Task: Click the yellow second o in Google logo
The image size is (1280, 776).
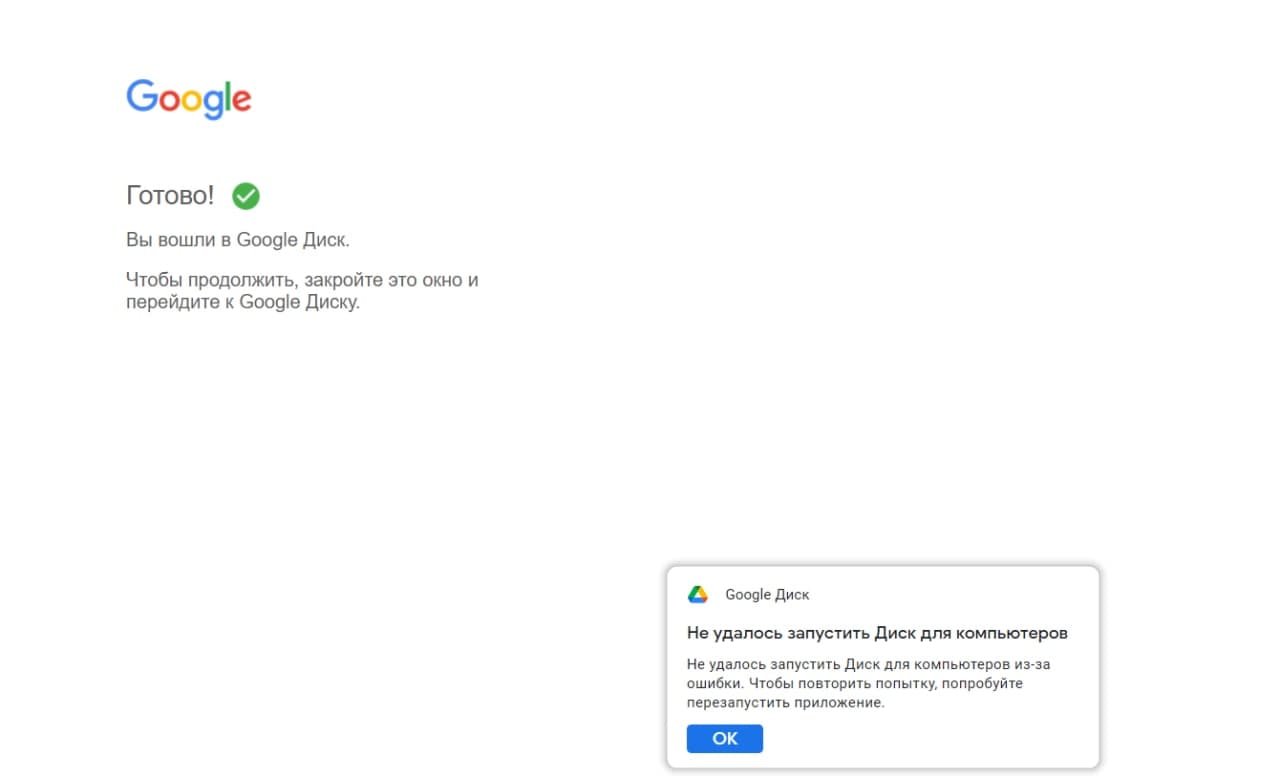Action: click(x=191, y=101)
